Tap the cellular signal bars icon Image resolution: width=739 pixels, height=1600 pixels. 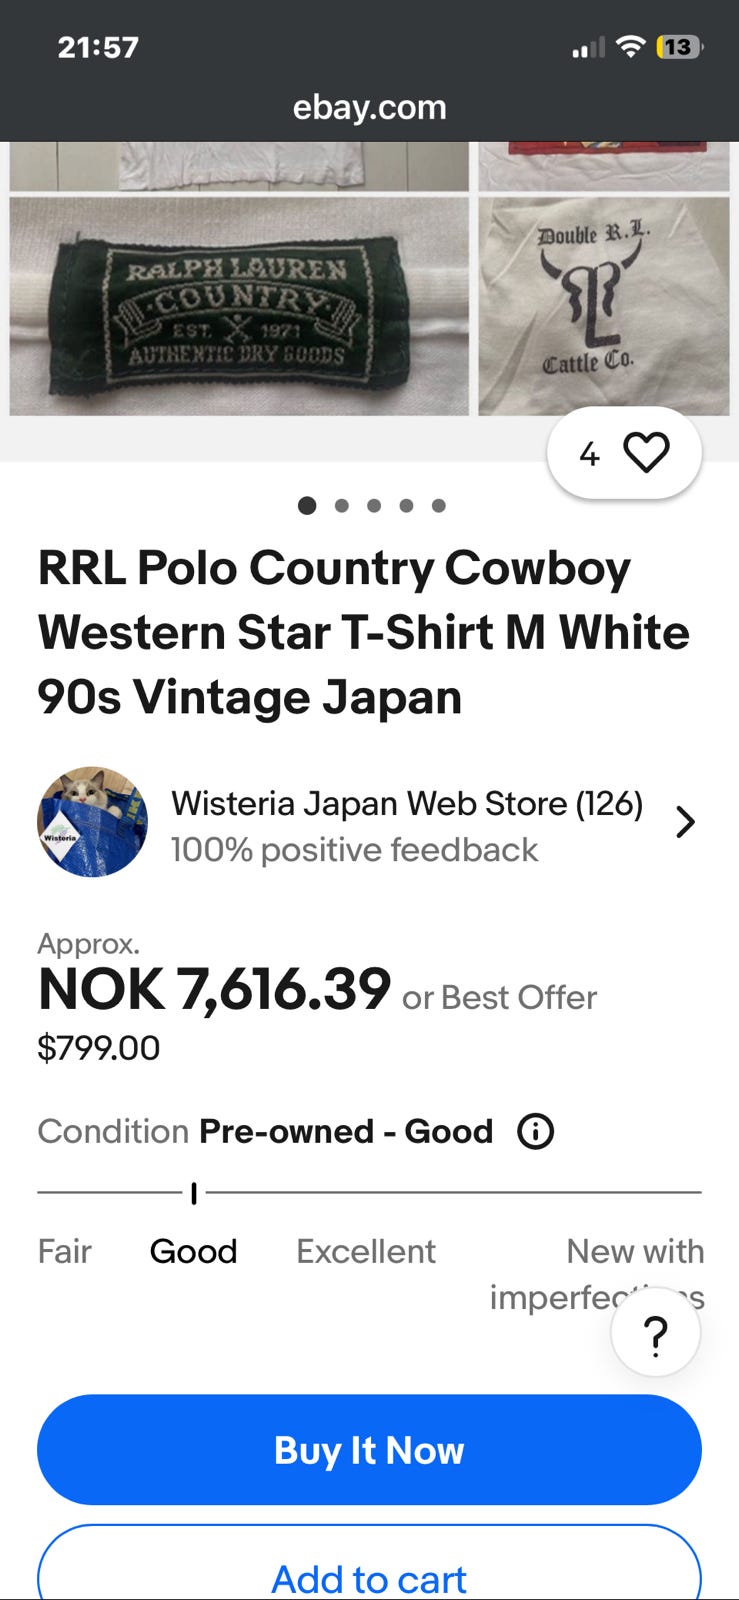click(x=588, y=47)
